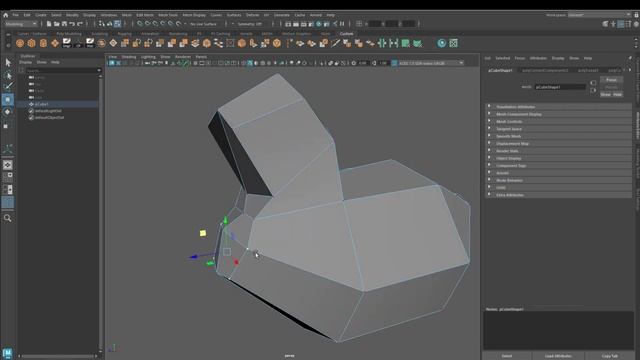Select defaultLightSet in the Outliner
This screenshot has width=640, height=360.
click(x=48, y=111)
